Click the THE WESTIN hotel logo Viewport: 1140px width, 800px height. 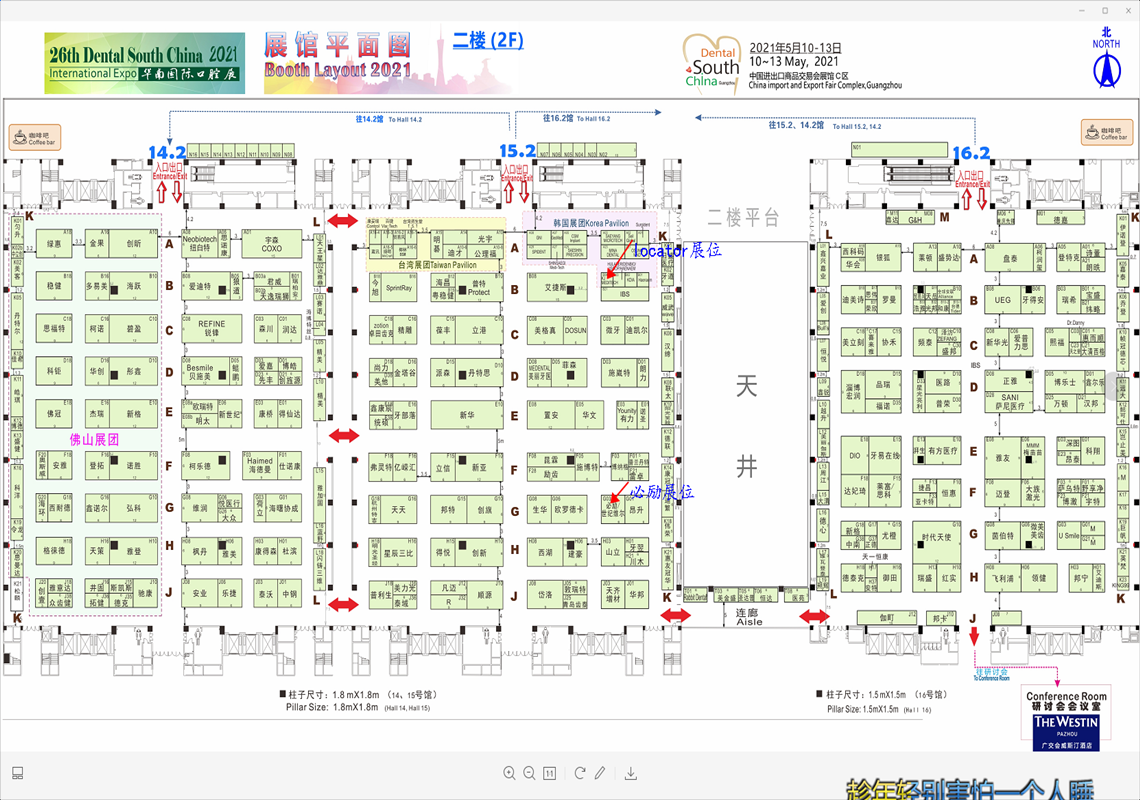(x=1066, y=732)
